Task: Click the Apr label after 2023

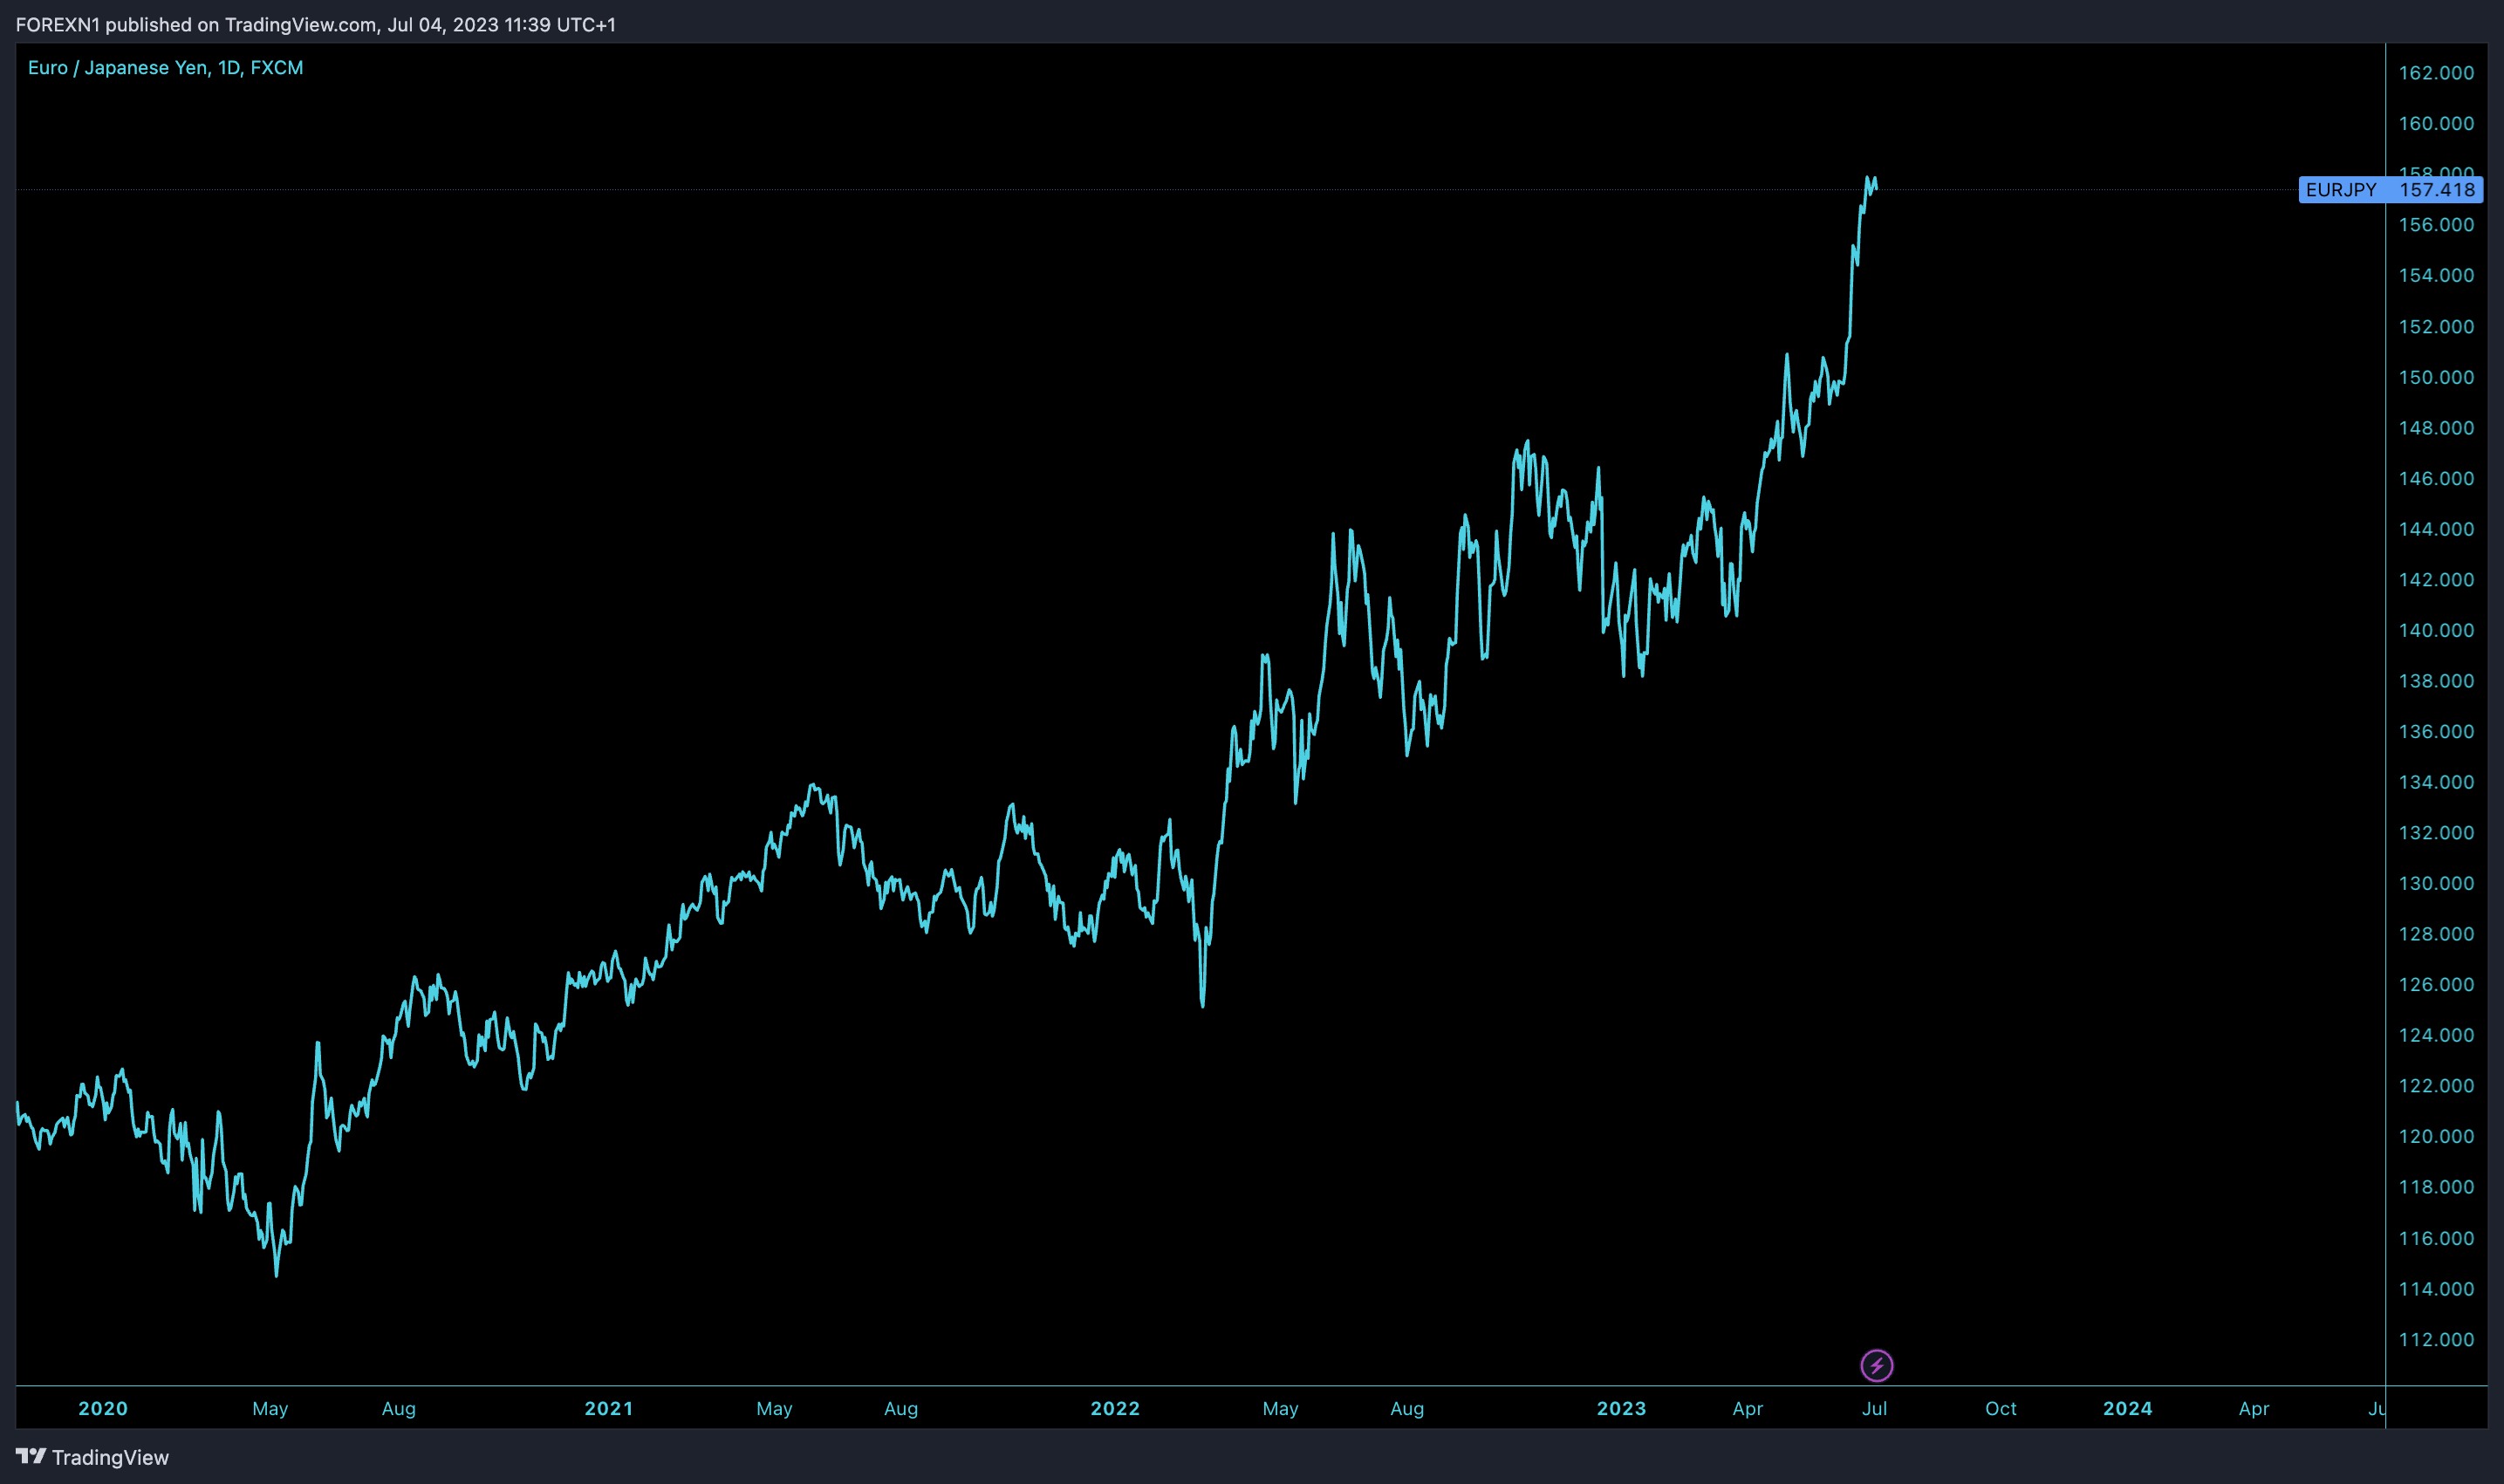Action: coord(1747,1409)
